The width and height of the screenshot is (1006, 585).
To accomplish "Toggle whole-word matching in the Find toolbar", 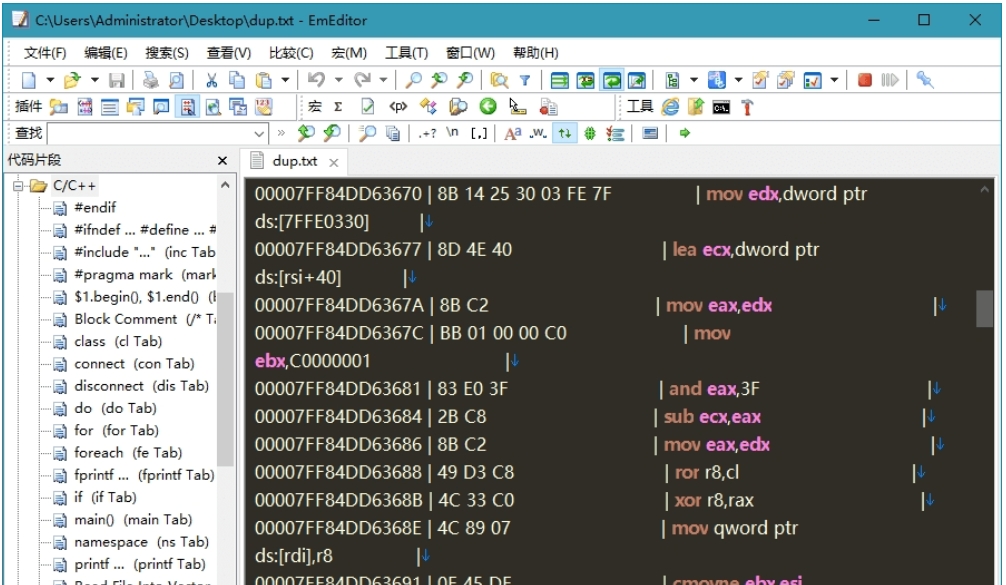I will click(x=537, y=132).
